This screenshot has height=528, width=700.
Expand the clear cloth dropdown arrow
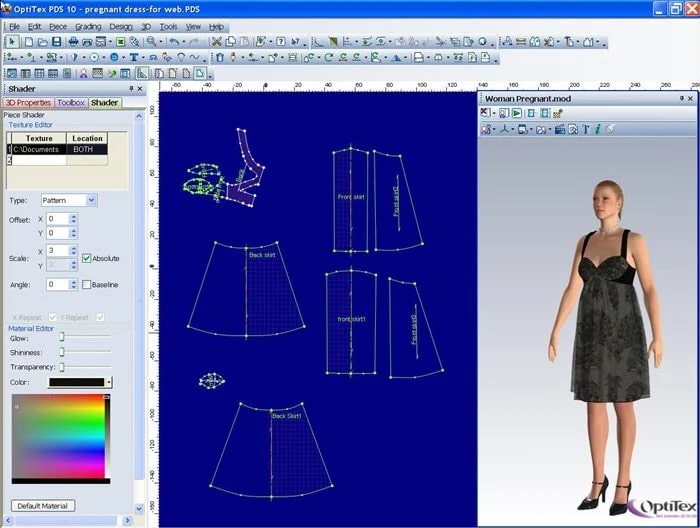click(494, 114)
